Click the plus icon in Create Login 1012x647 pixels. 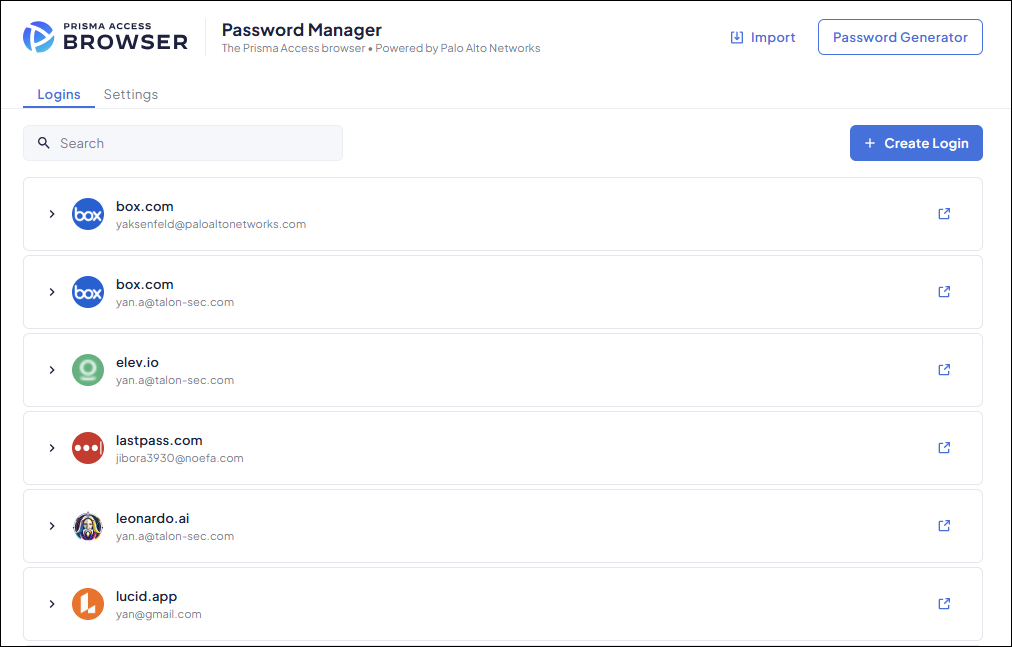tap(870, 143)
